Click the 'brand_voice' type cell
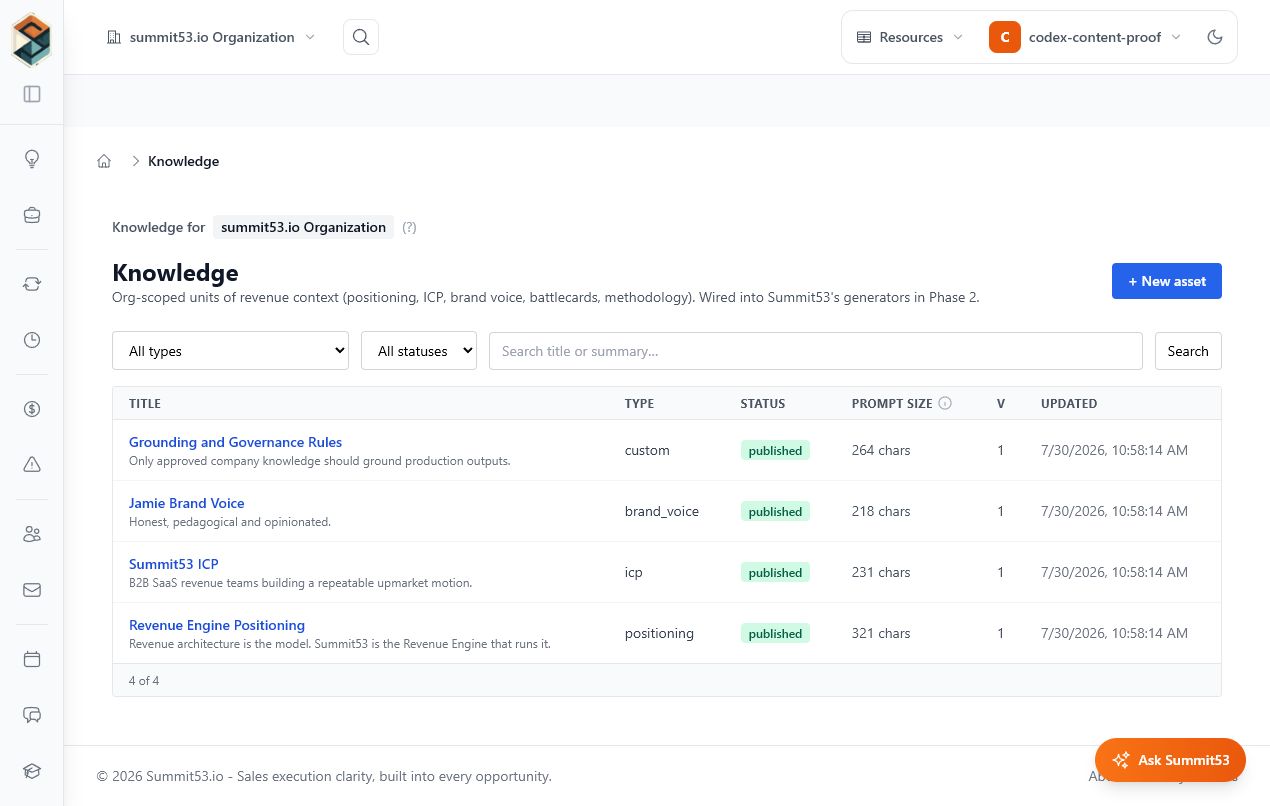The width and height of the screenshot is (1270, 806). coord(662,511)
